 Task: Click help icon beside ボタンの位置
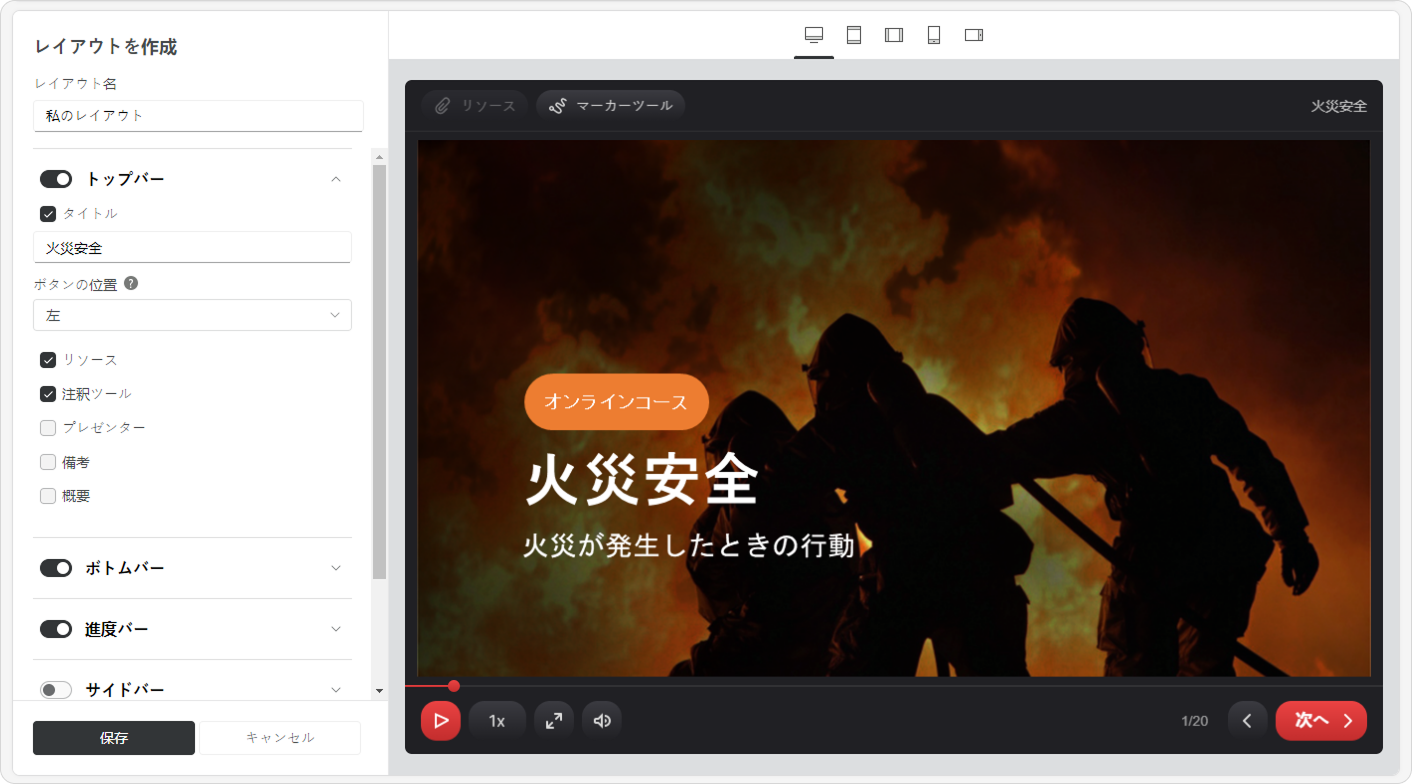point(131,283)
